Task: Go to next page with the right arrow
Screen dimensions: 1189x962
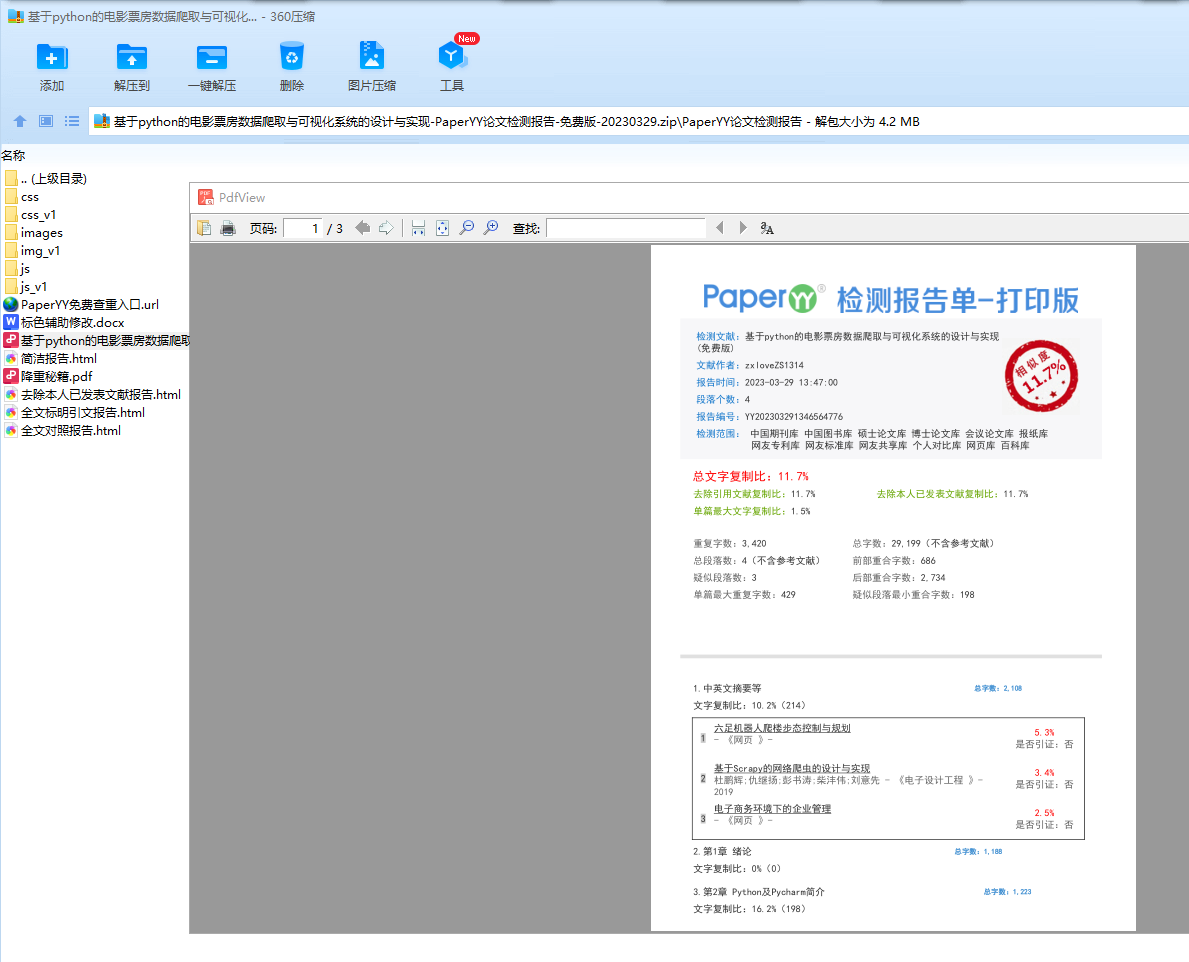Action: [386, 228]
